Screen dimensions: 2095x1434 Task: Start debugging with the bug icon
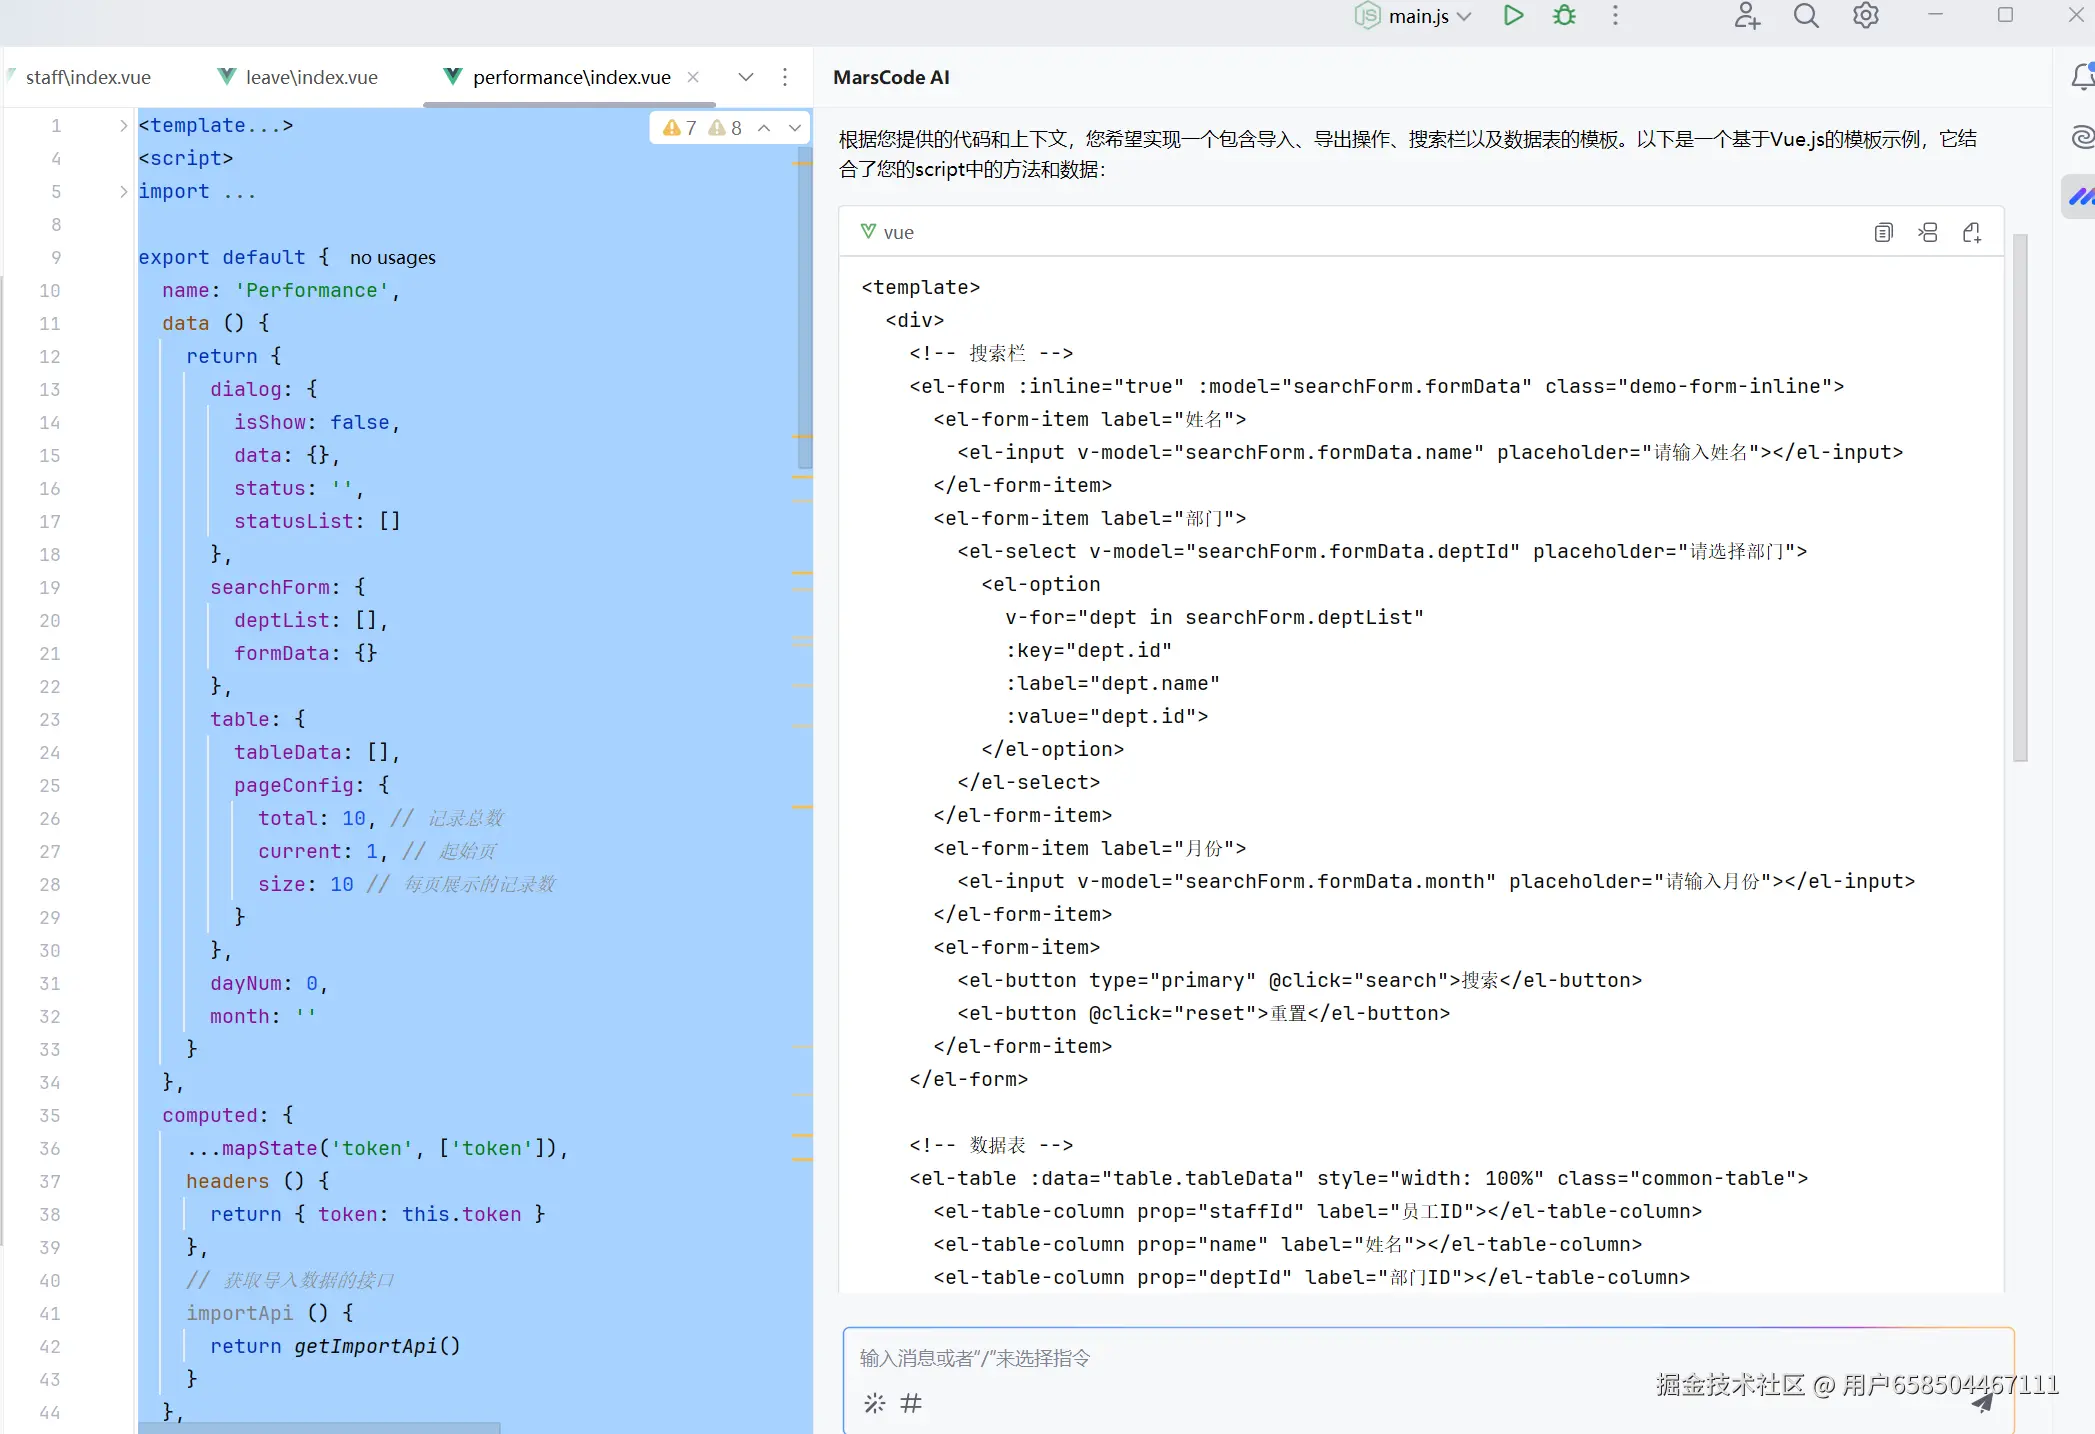pos(1564,16)
